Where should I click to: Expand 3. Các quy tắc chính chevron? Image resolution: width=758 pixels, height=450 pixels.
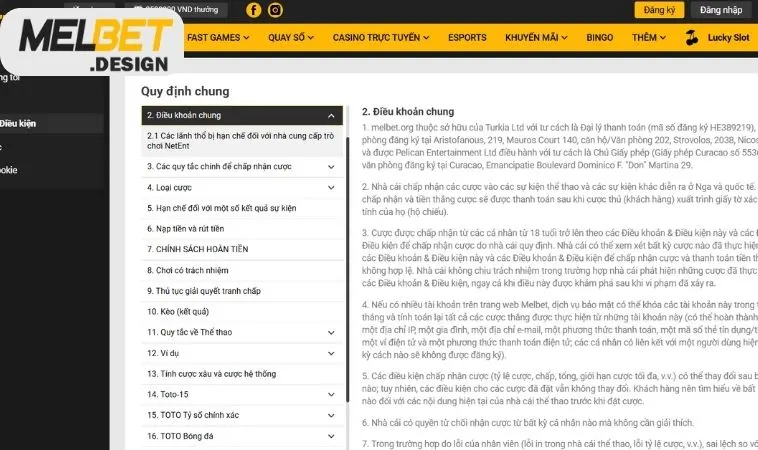pyautogui.click(x=331, y=167)
